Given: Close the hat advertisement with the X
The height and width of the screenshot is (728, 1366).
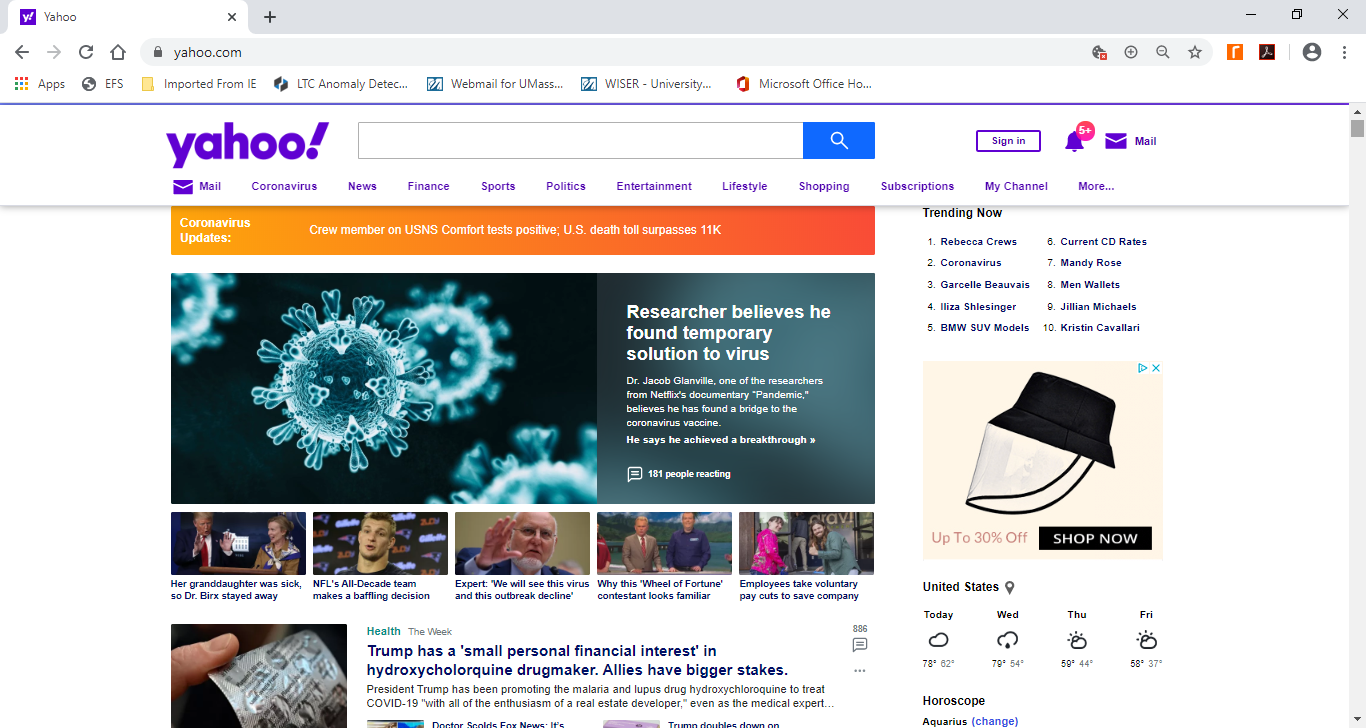Looking at the screenshot, I should (1156, 368).
